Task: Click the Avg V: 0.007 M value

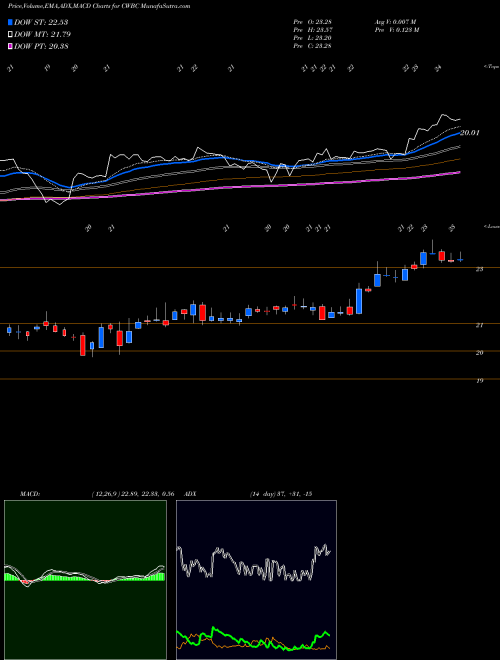Action: click(395, 22)
